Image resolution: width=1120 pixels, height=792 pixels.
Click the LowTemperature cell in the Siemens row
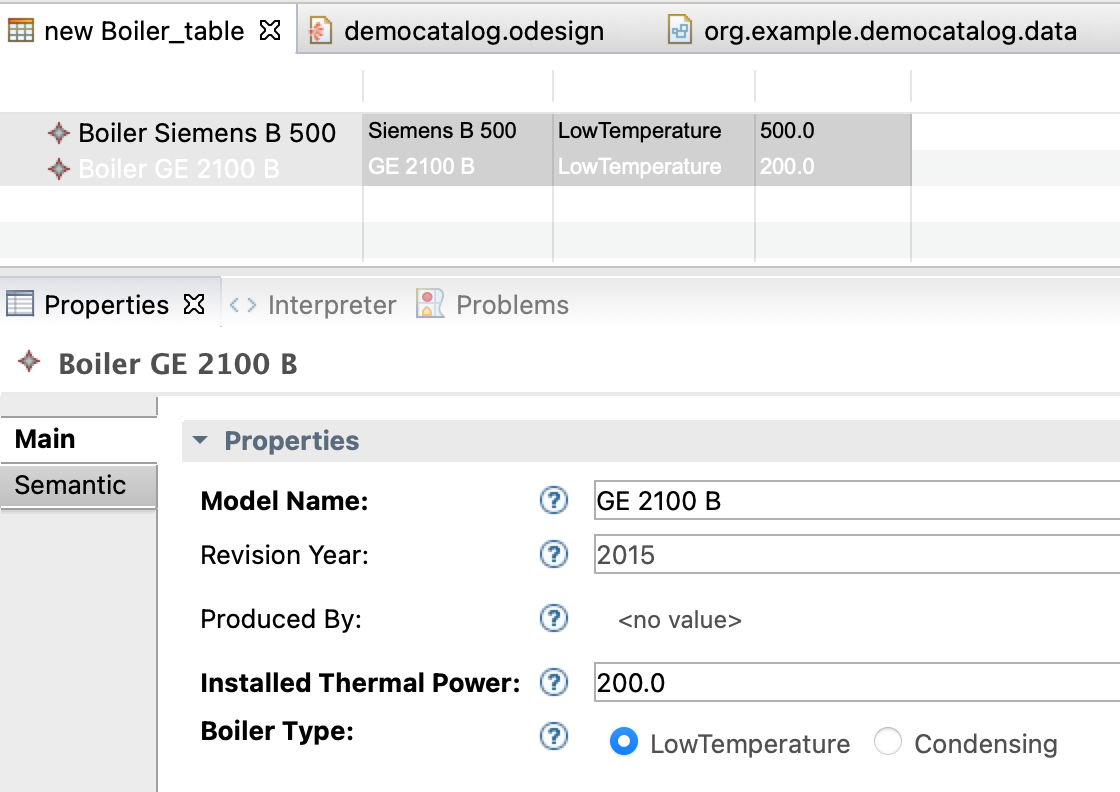click(x=654, y=131)
